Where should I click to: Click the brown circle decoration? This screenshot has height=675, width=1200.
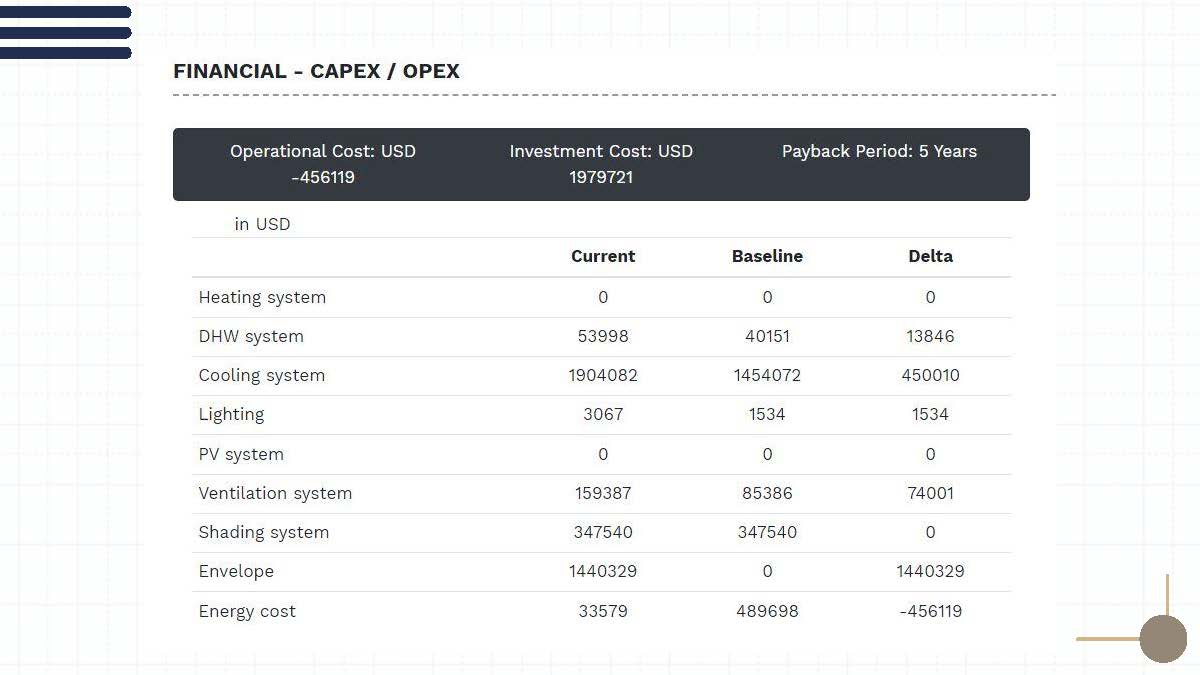click(x=1163, y=638)
